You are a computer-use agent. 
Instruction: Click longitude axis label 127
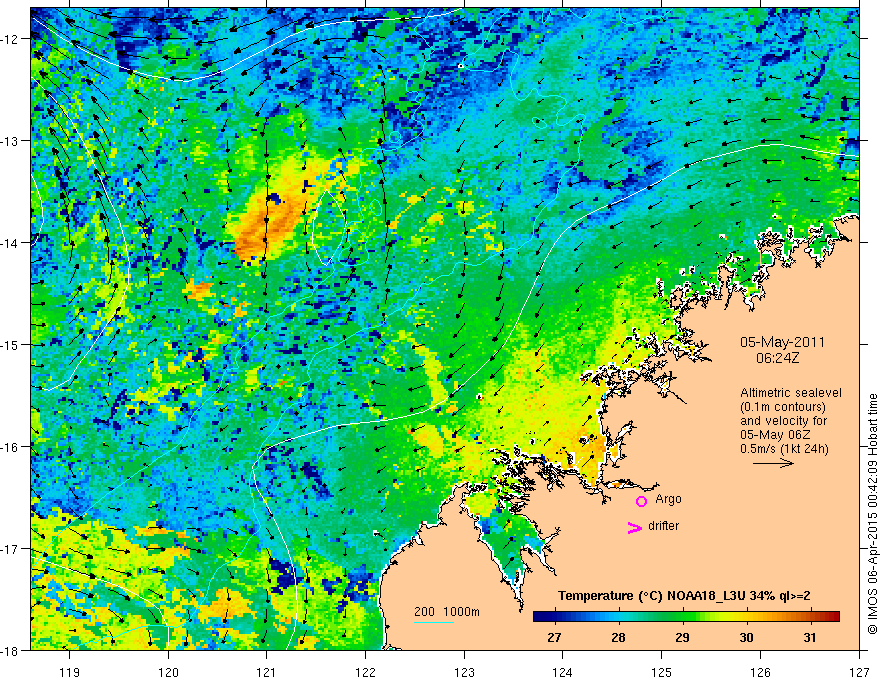click(859, 672)
